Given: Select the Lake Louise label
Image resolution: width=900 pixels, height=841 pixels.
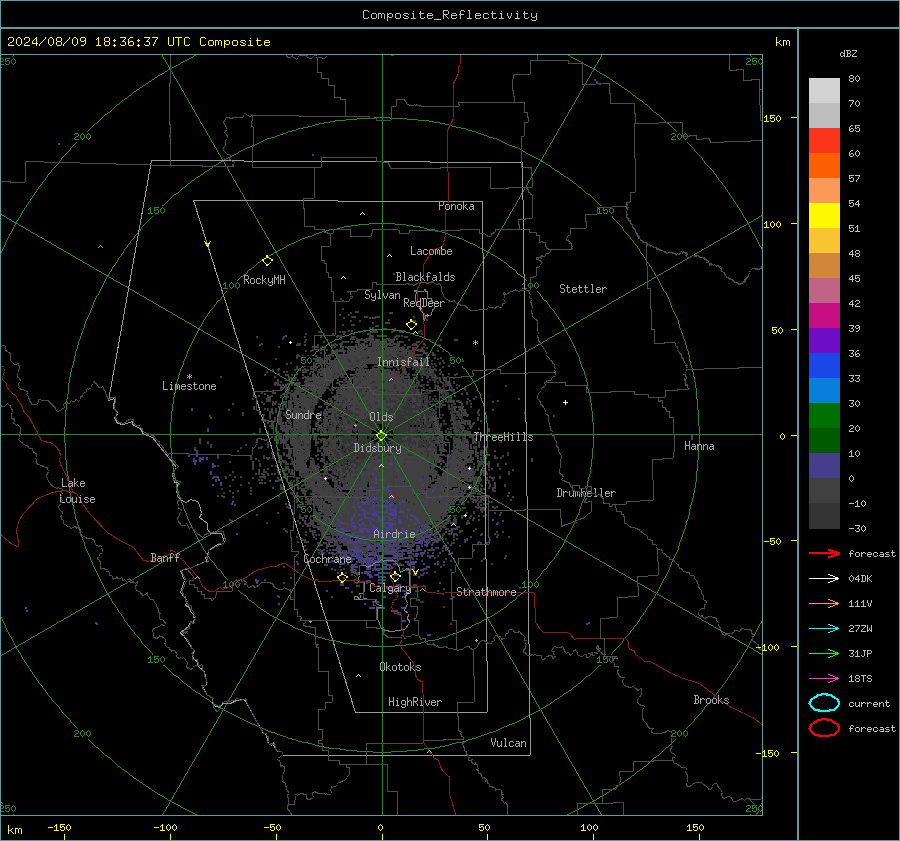Looking at the screenshot, I should [77, 491].
